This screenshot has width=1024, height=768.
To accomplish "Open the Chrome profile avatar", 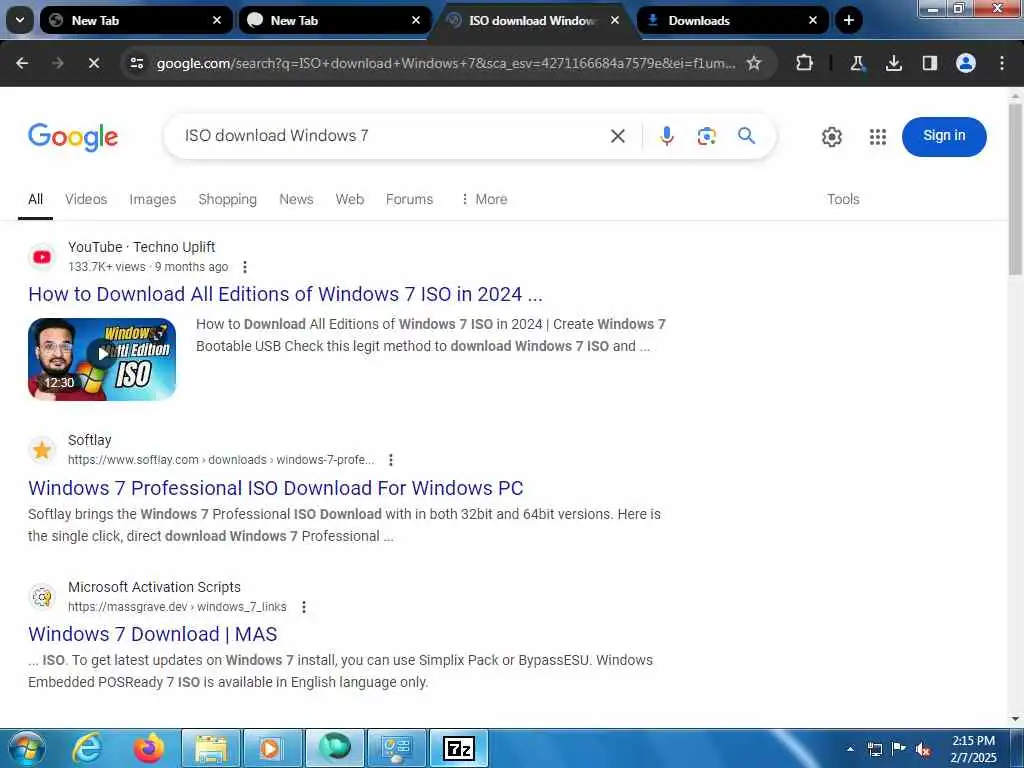I will coord(965,63).
